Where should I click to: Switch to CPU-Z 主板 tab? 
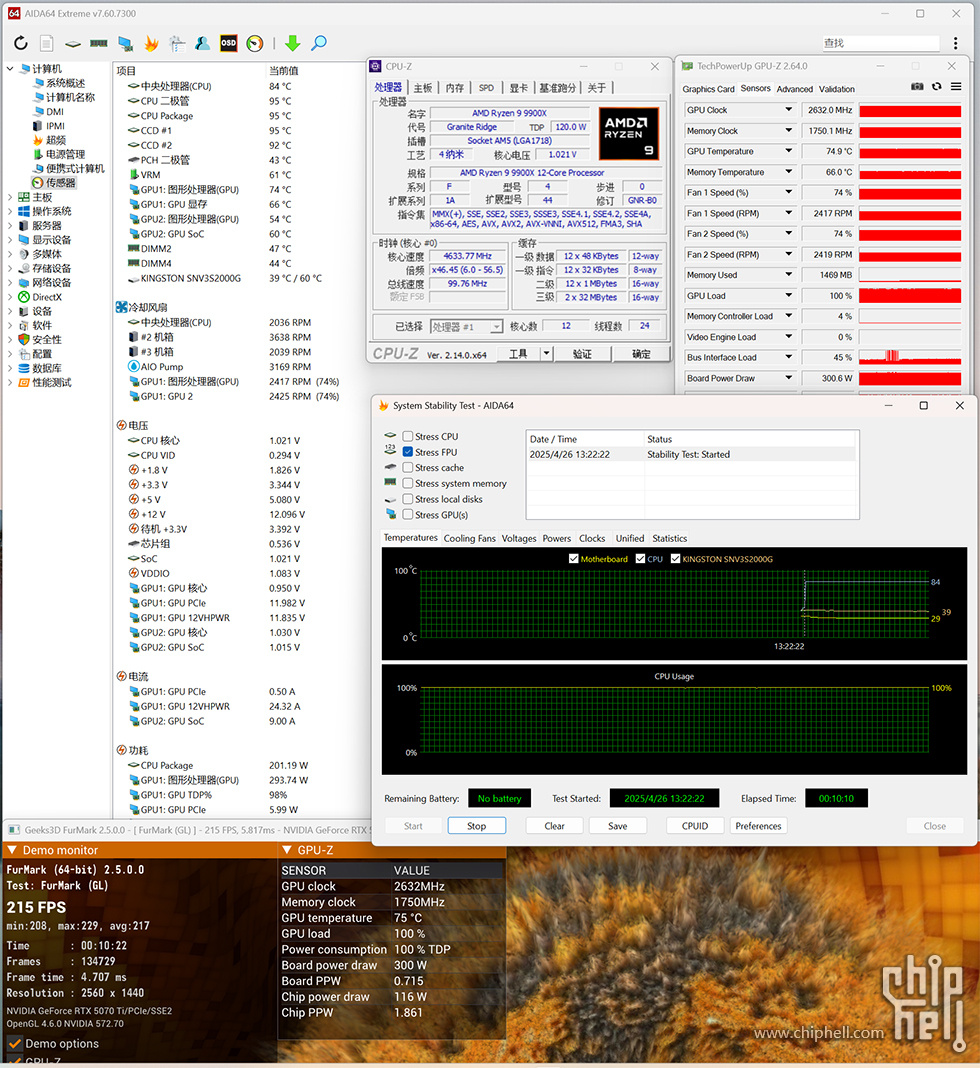coord(423,88)
